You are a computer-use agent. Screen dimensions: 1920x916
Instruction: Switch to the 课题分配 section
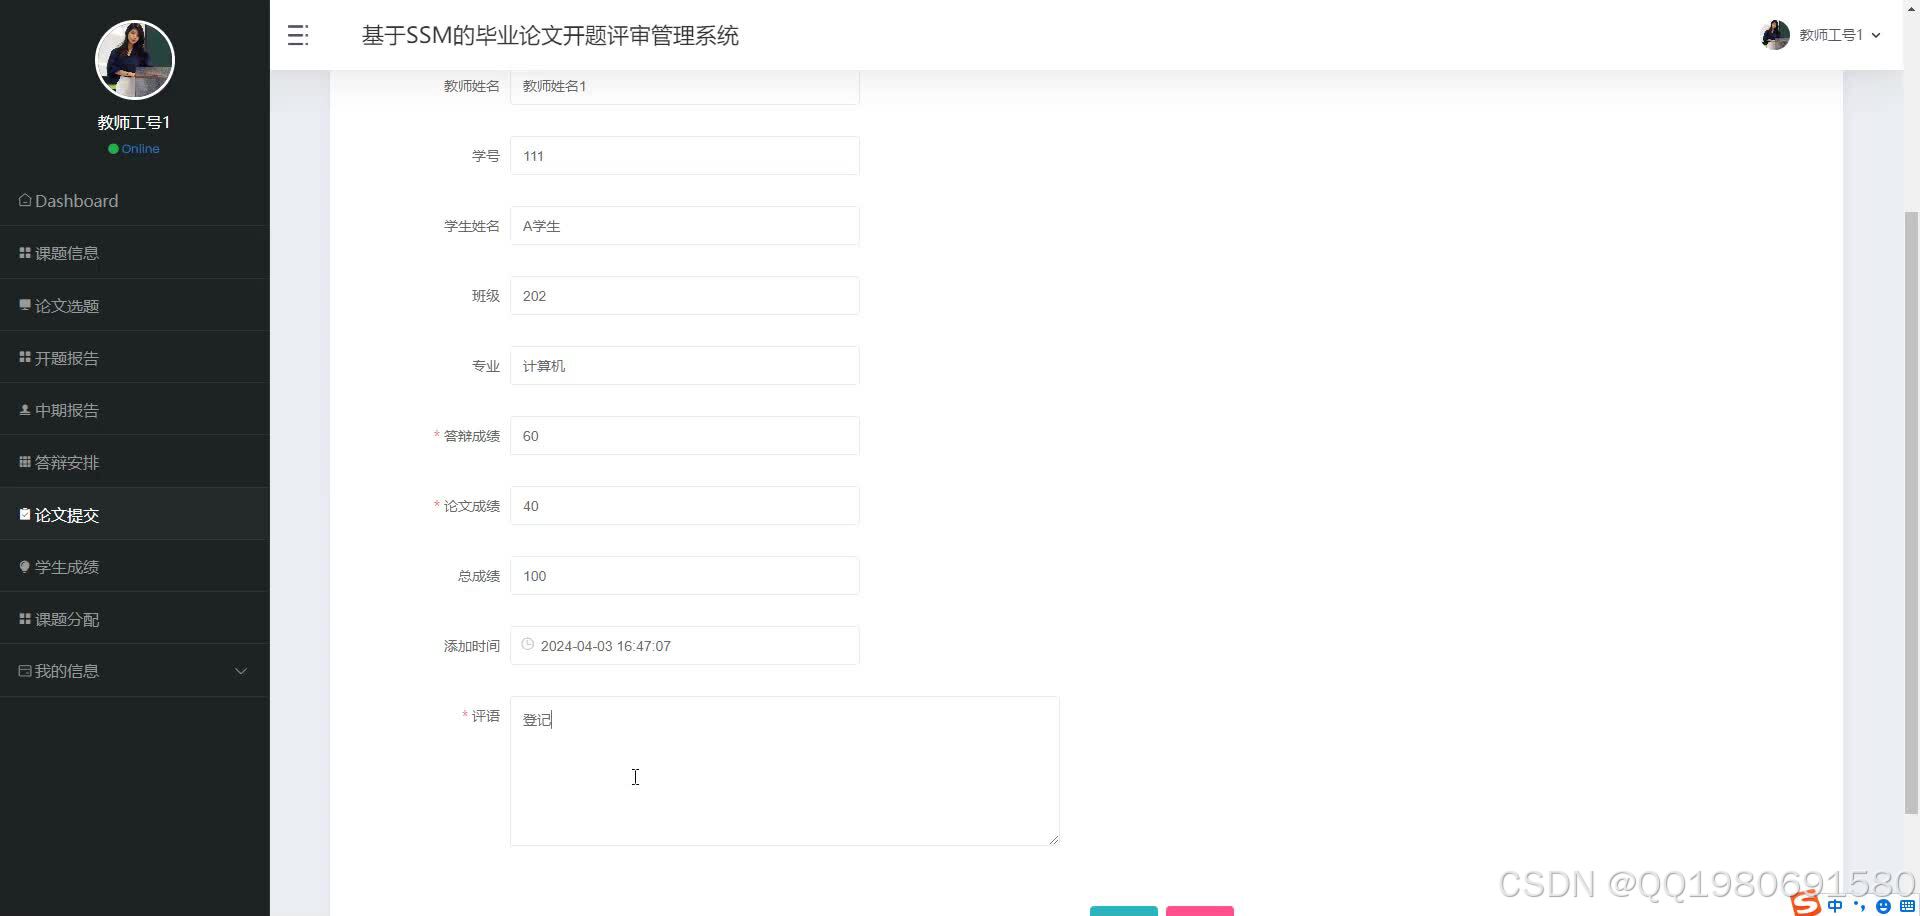coord(66,618)
